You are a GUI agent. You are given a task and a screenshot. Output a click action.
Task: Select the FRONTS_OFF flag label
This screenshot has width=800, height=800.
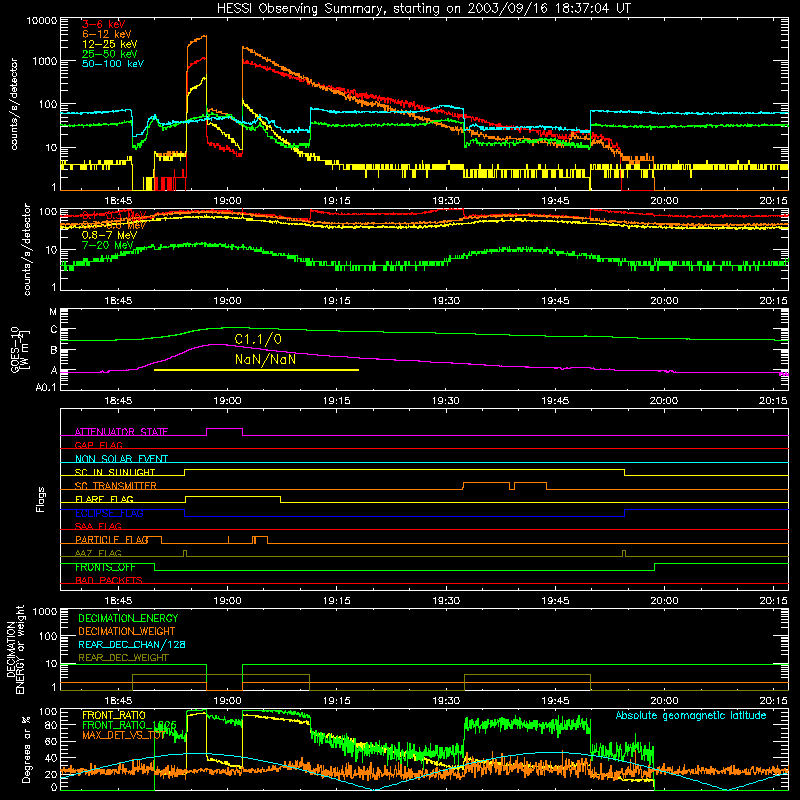(105, 567)
